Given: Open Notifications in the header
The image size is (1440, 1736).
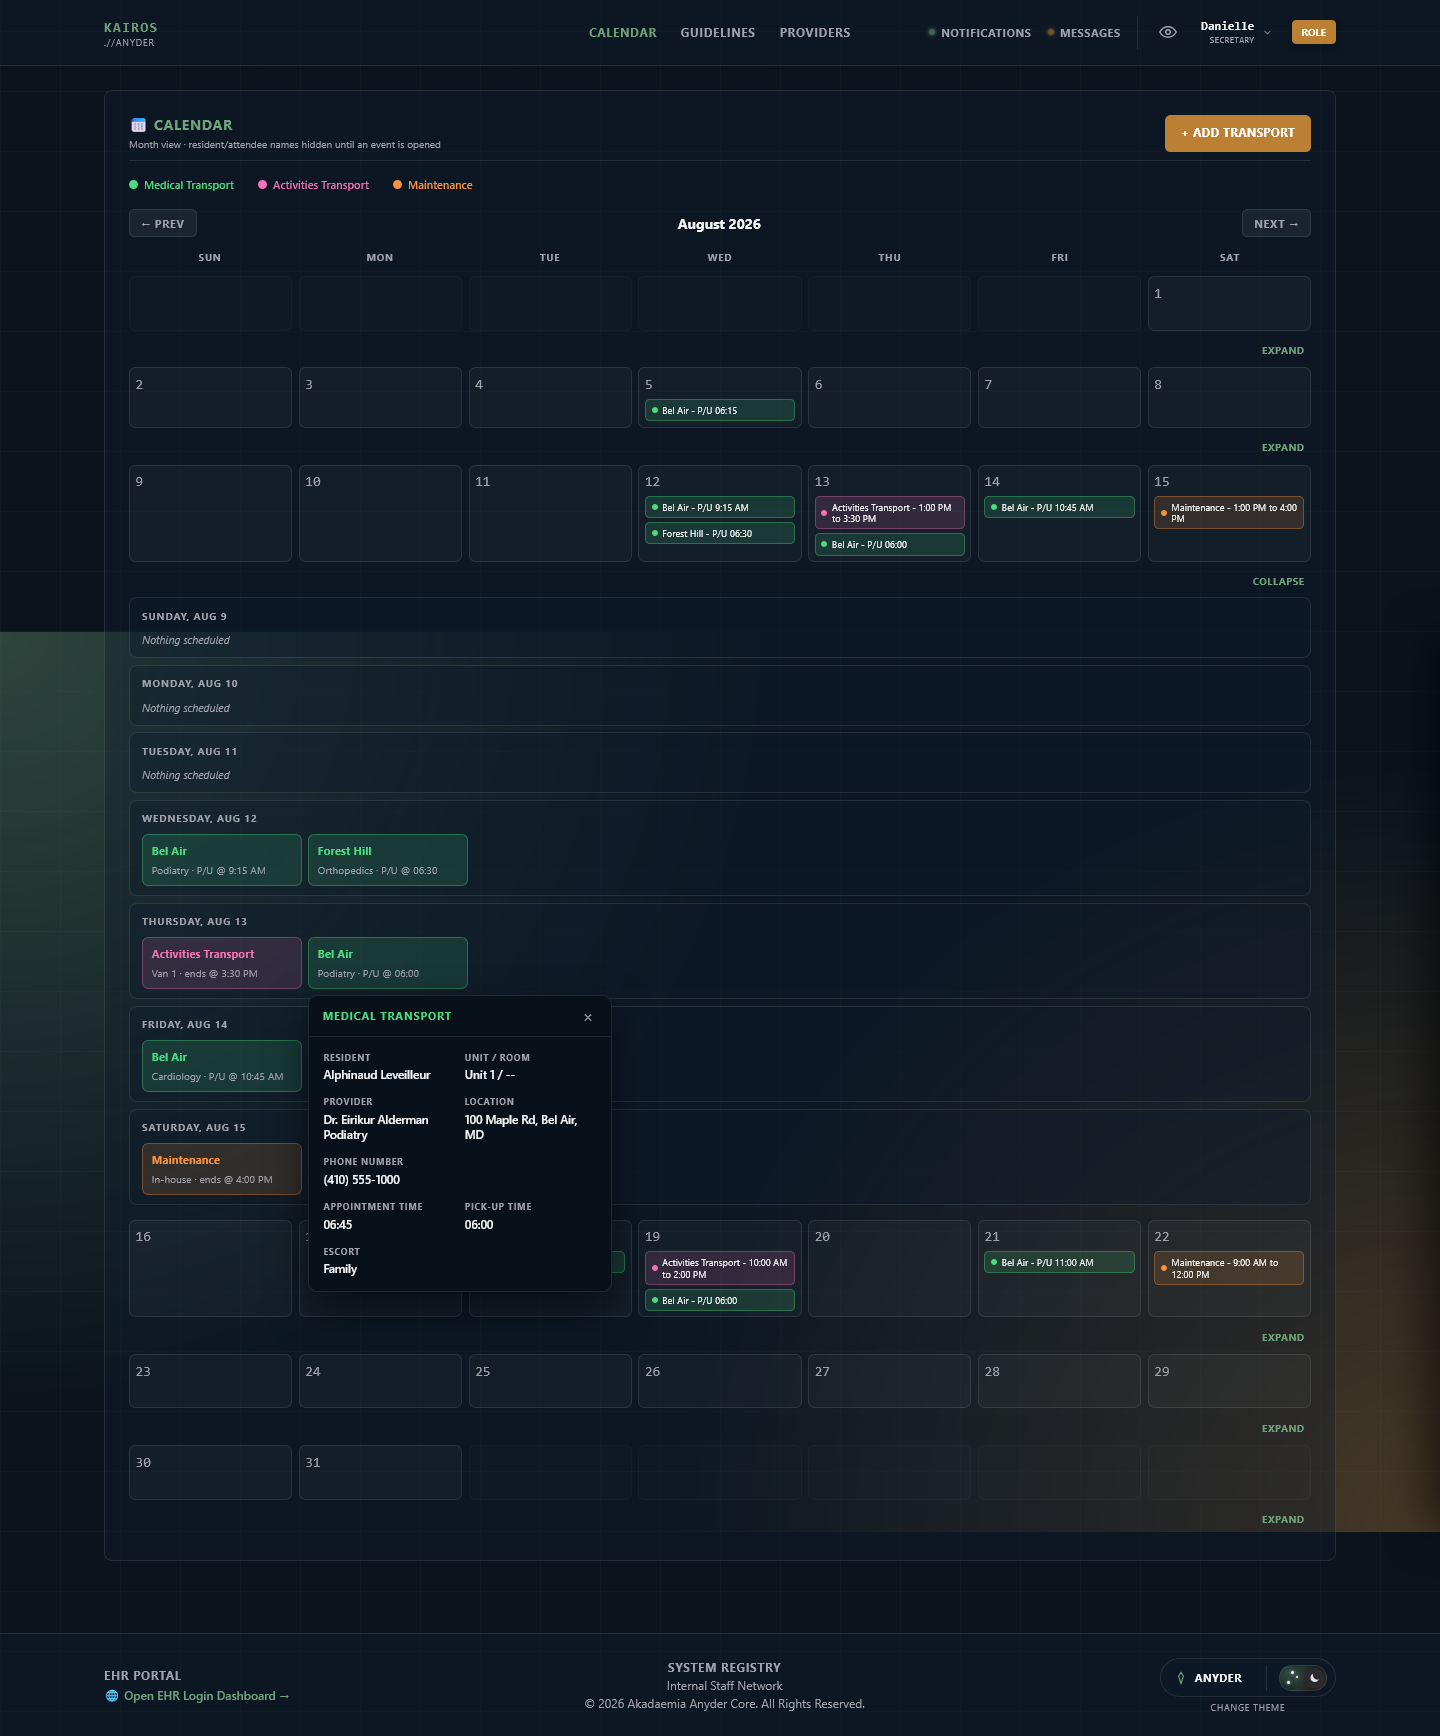Looking at the screenshot, I should point(979,33).
